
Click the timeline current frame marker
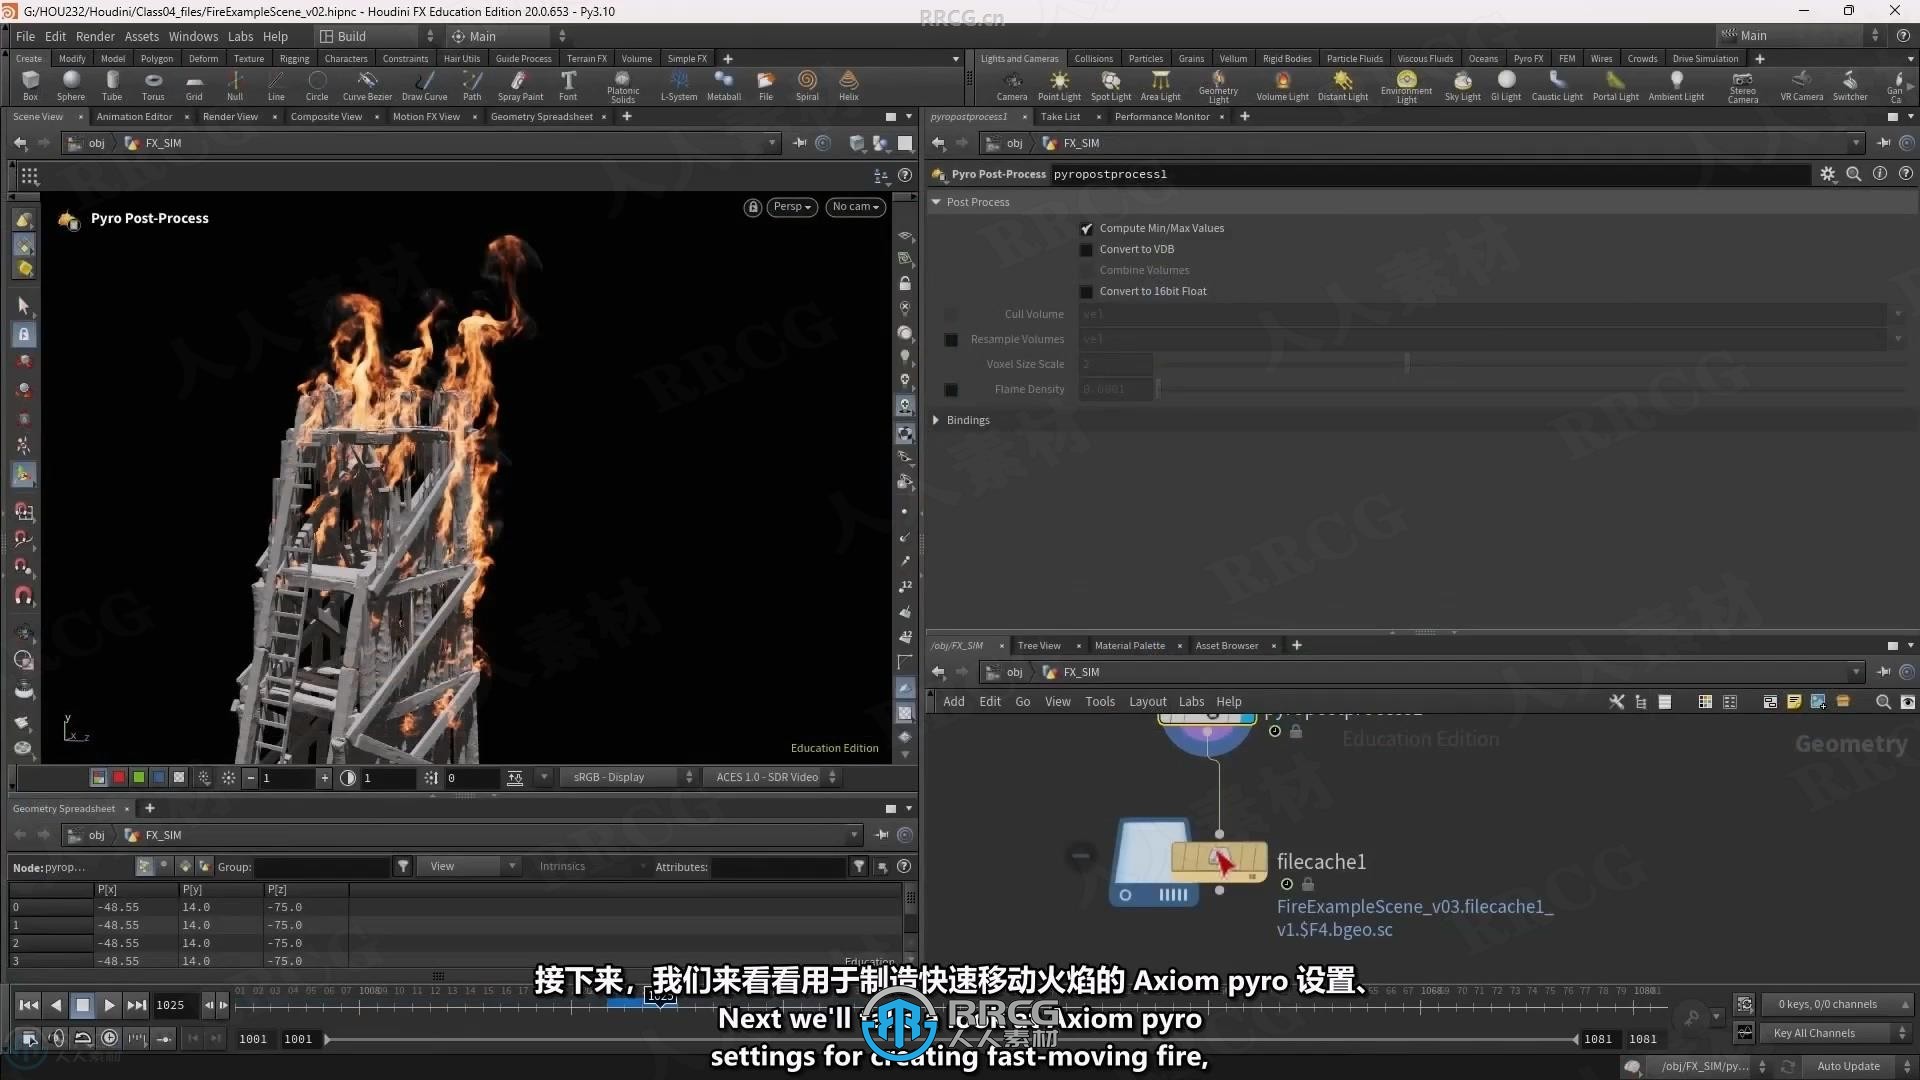pyautogui.click(x=660, y=996)
